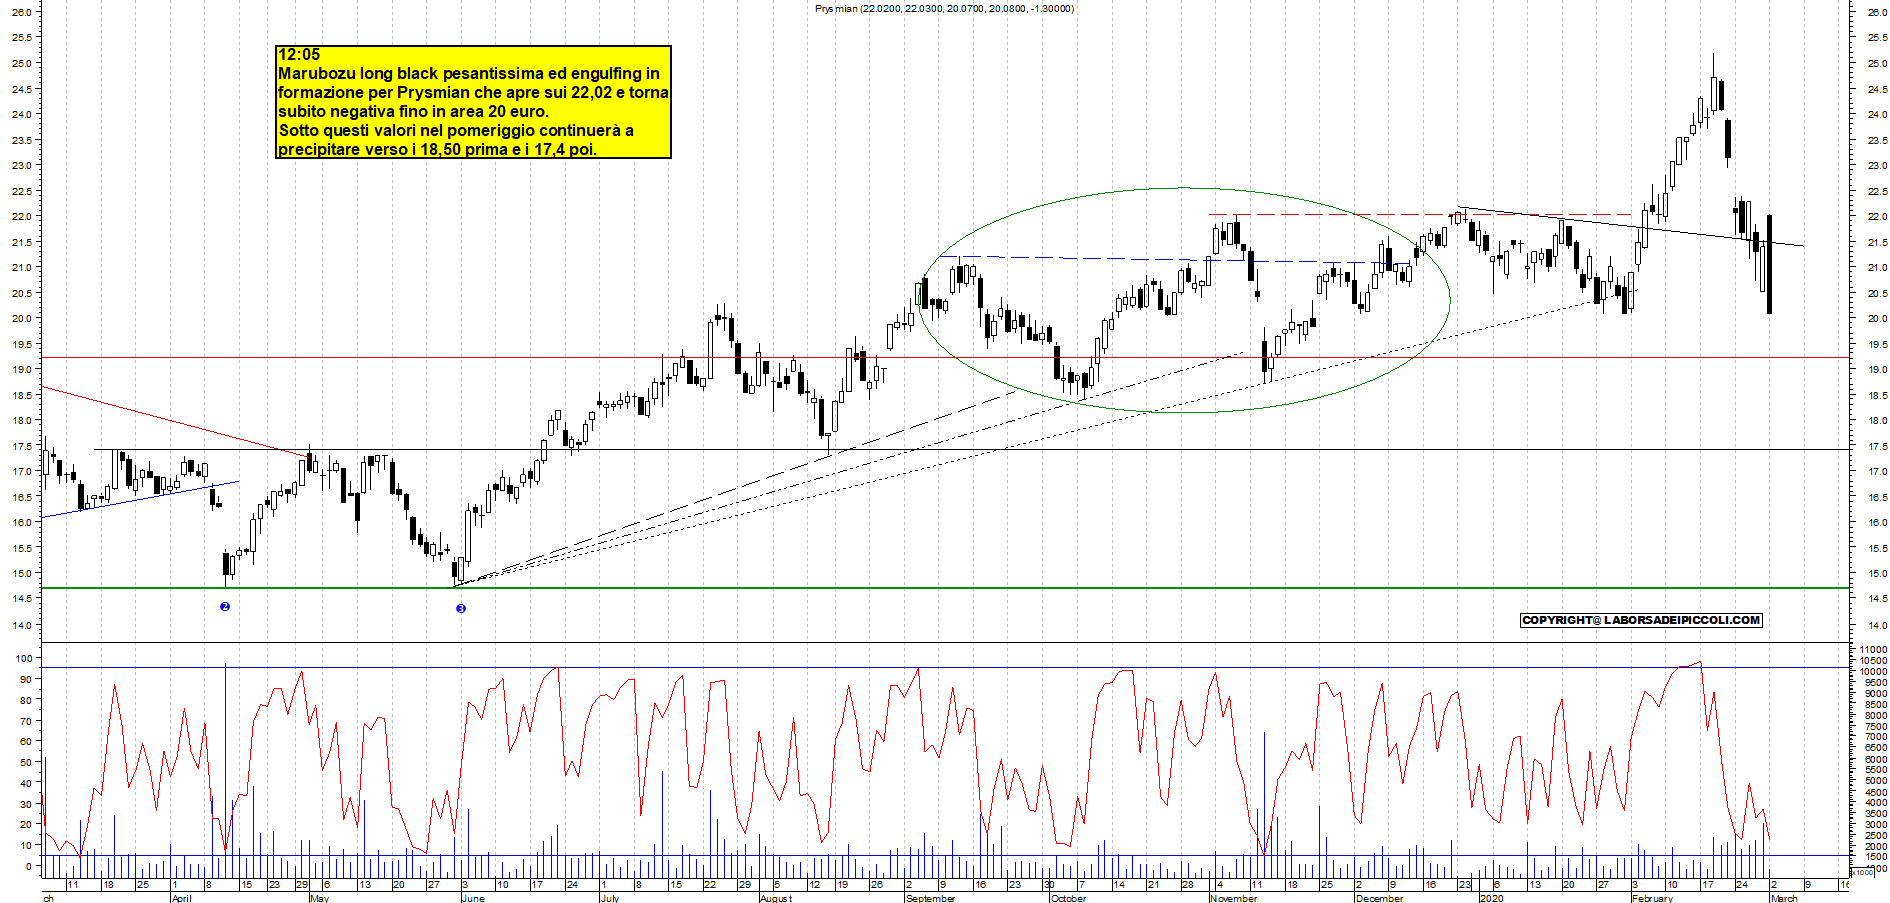
Task: Select the red descending trendline near March-April
Action: [175, 421]
